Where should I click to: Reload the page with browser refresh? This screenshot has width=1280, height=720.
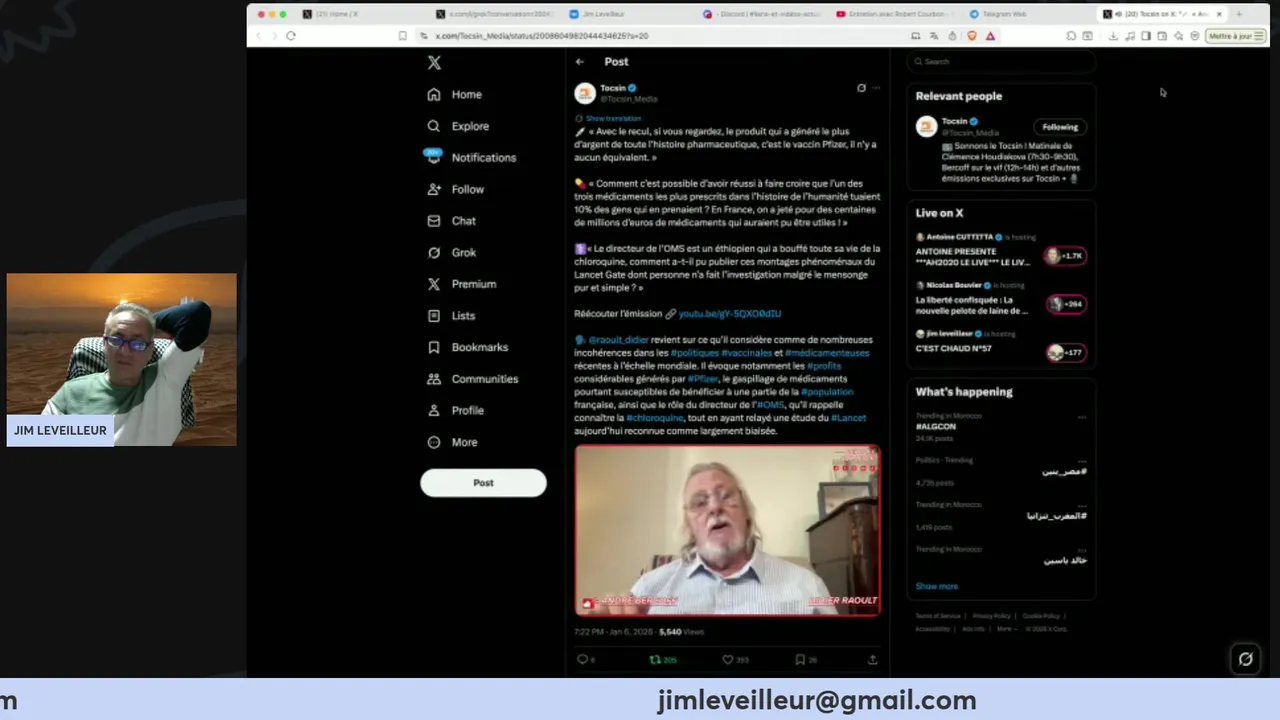pyautogui.click(x=291, y=36)
